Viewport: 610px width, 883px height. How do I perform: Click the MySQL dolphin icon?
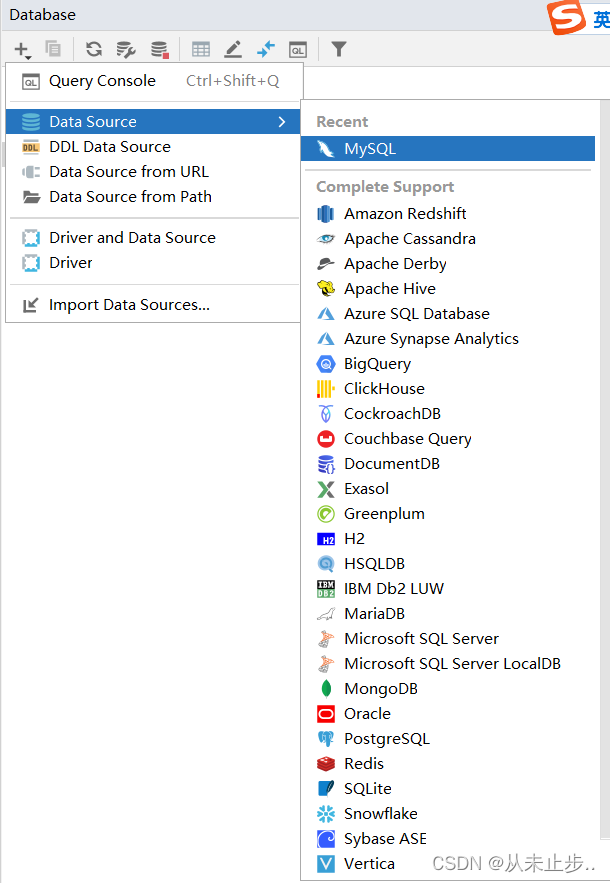point(326,149)
